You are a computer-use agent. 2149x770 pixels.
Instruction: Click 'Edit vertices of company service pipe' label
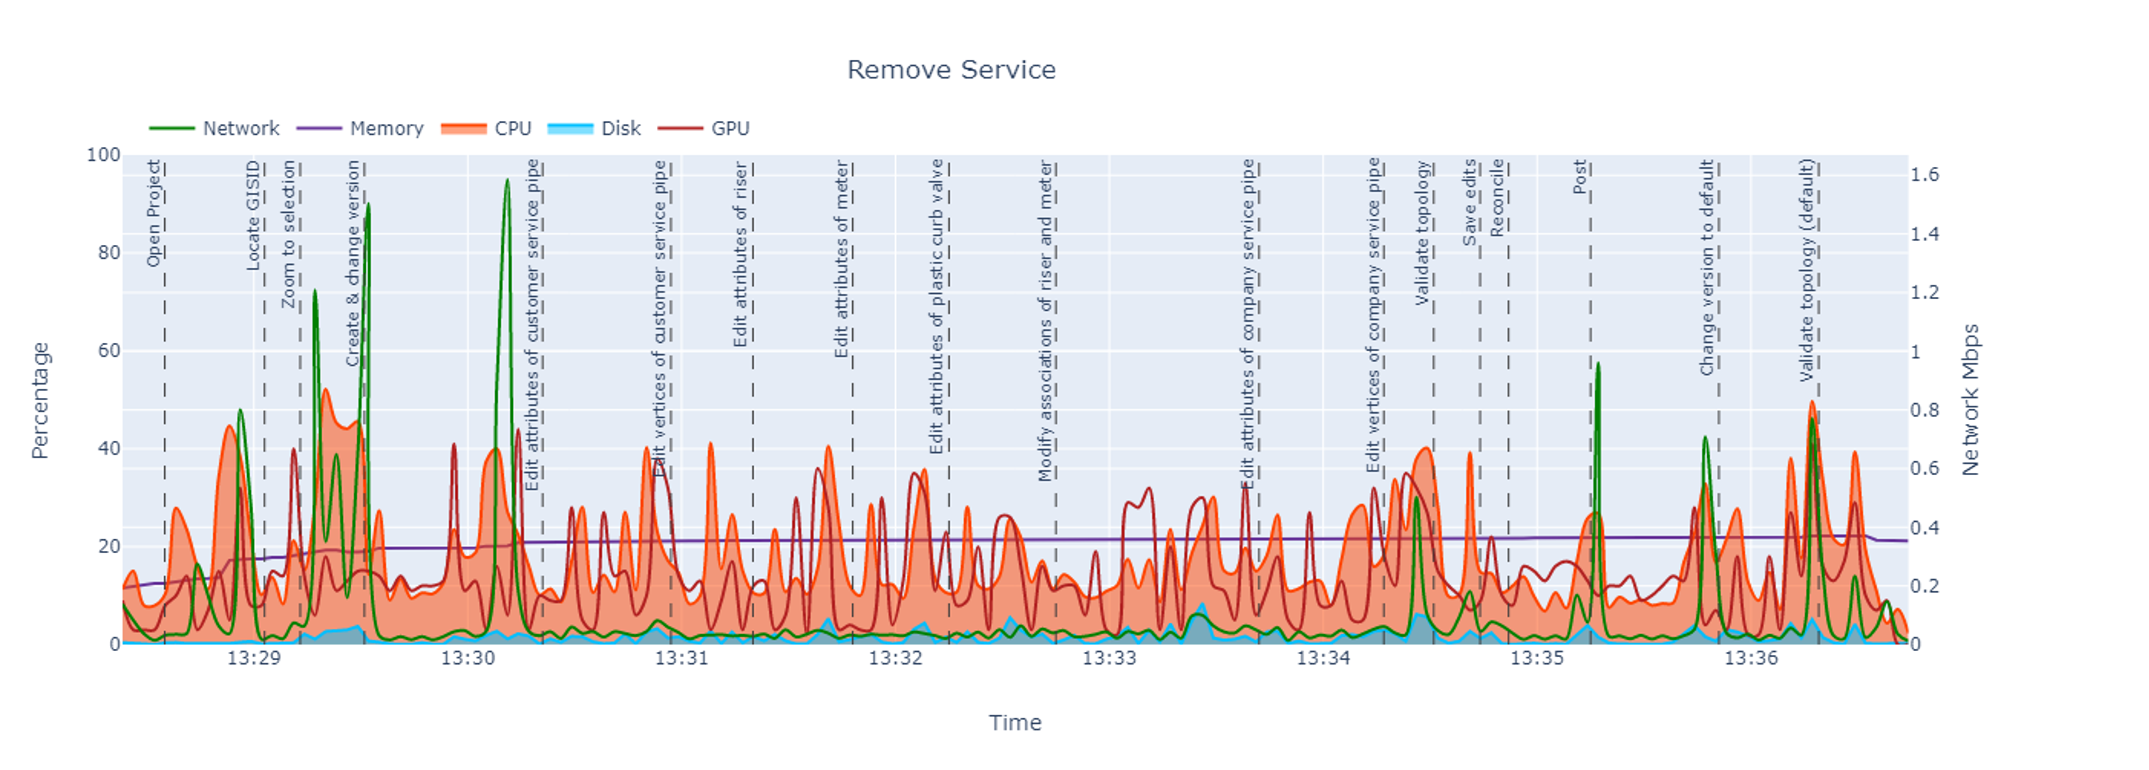click(1373, 315)
